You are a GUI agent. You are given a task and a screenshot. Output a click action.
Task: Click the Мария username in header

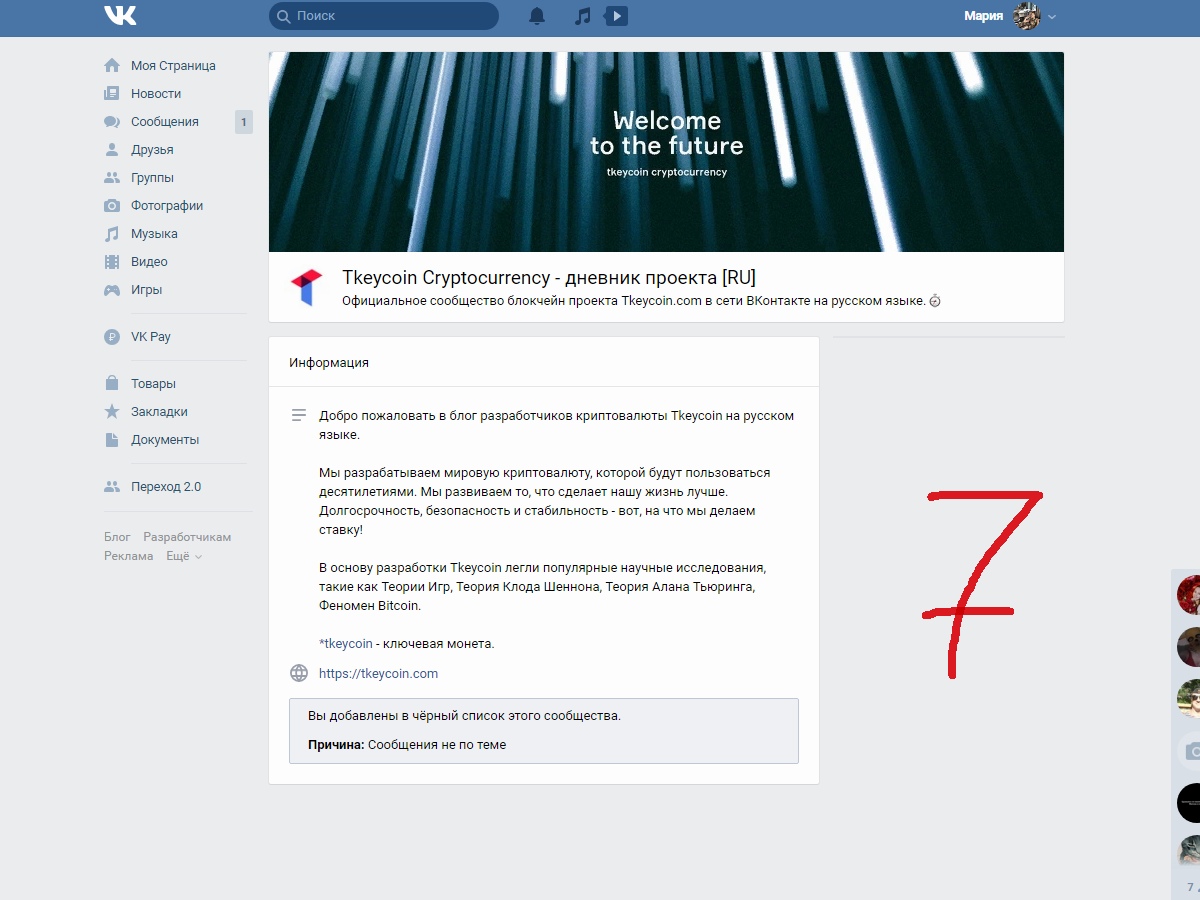(983, 16)
